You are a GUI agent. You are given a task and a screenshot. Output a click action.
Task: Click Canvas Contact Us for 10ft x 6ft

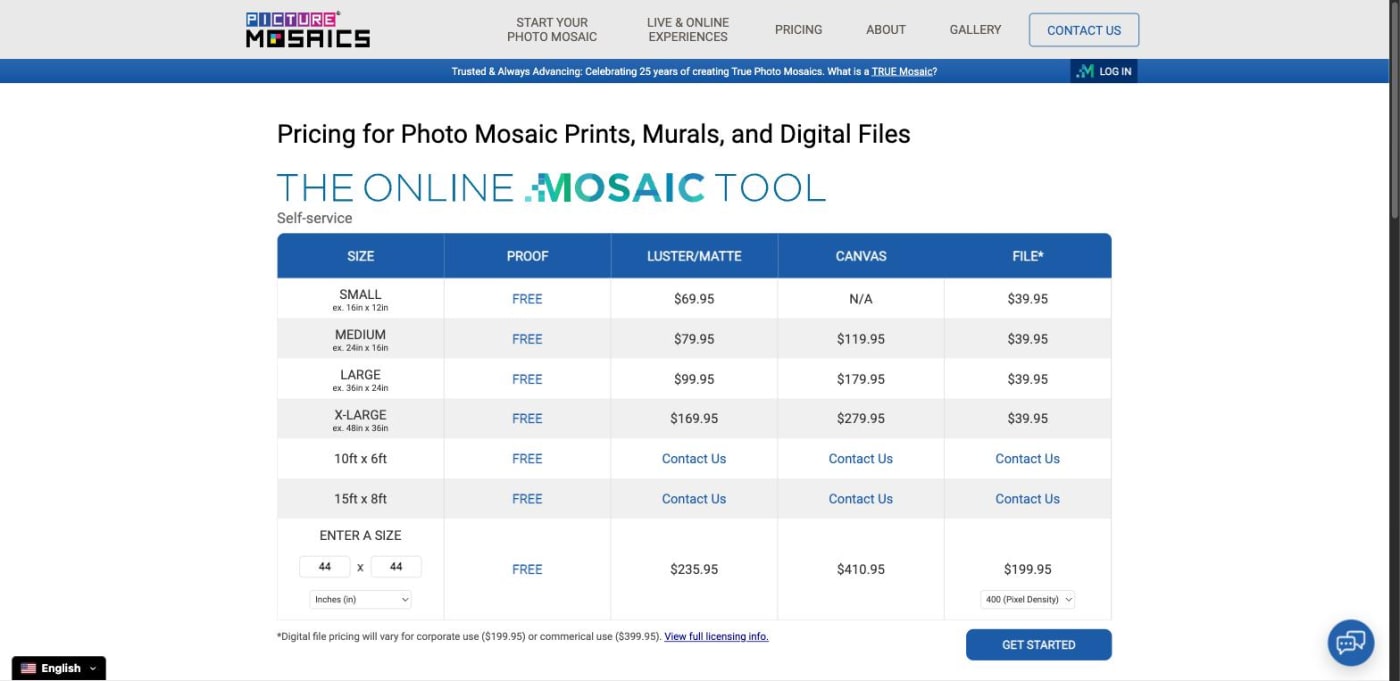(x=861, y=459)
